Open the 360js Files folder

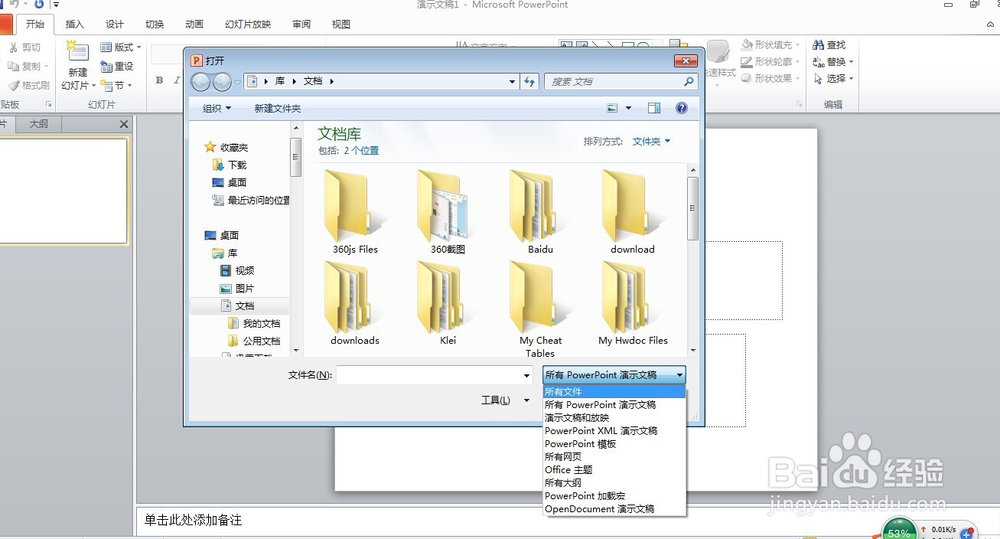pos(355,212)
